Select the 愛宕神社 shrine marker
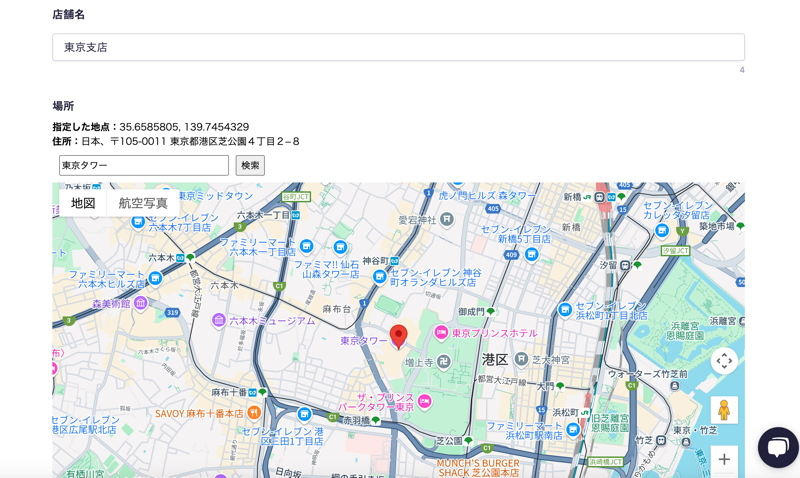This screenshot has width=800, height=478. [446, 219]
